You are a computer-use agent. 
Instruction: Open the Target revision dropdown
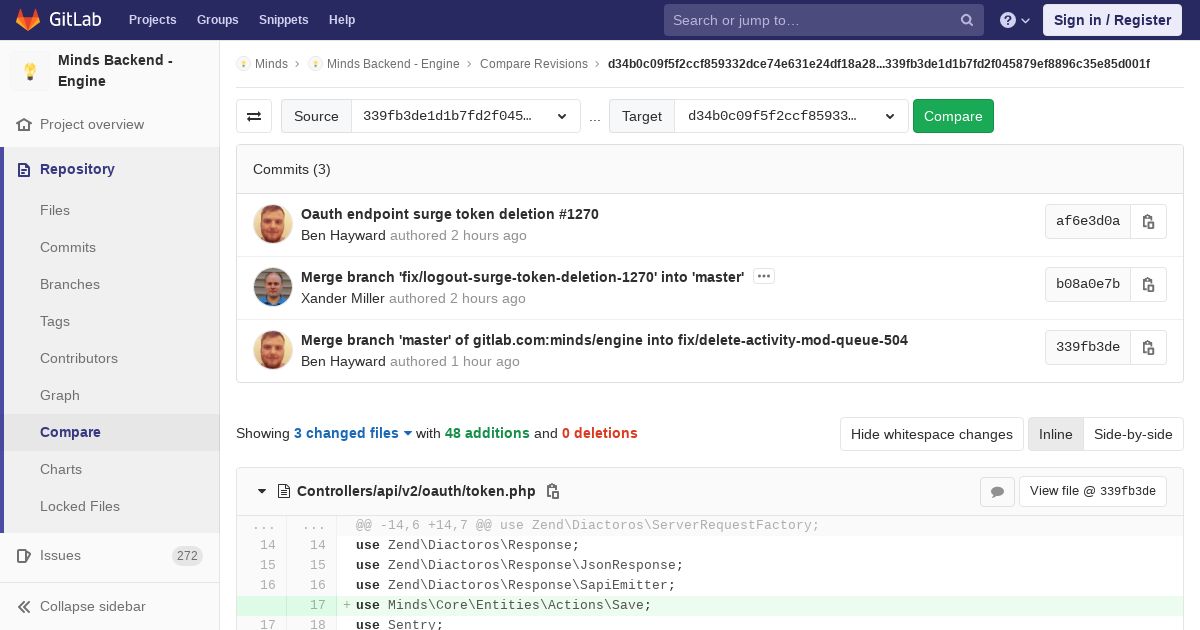[790, 116]
